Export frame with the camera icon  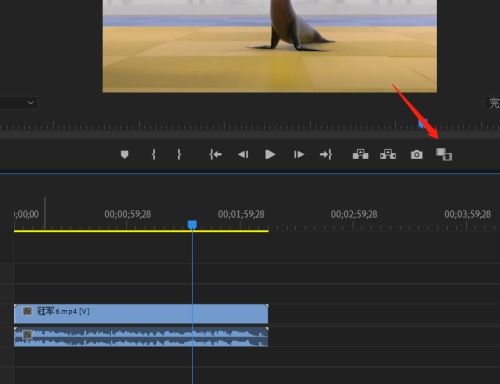(417, 155)
